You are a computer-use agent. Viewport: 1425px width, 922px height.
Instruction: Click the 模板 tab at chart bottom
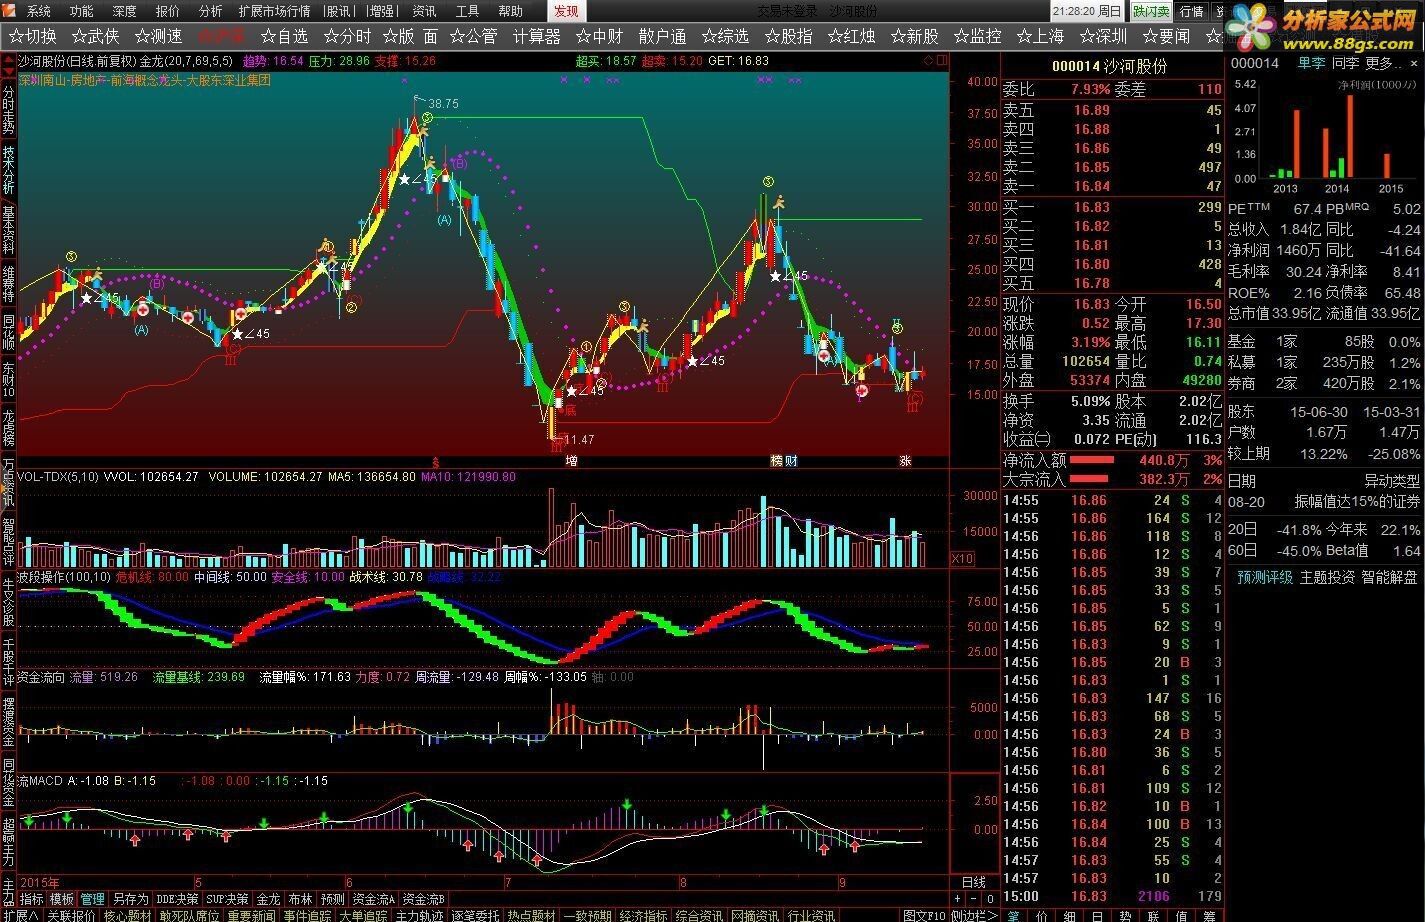pos(62,899)
